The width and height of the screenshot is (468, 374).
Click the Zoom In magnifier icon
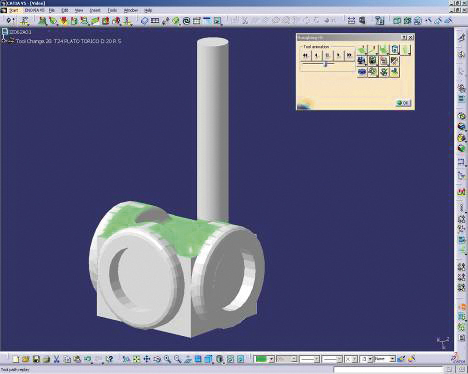pos(167,359)
